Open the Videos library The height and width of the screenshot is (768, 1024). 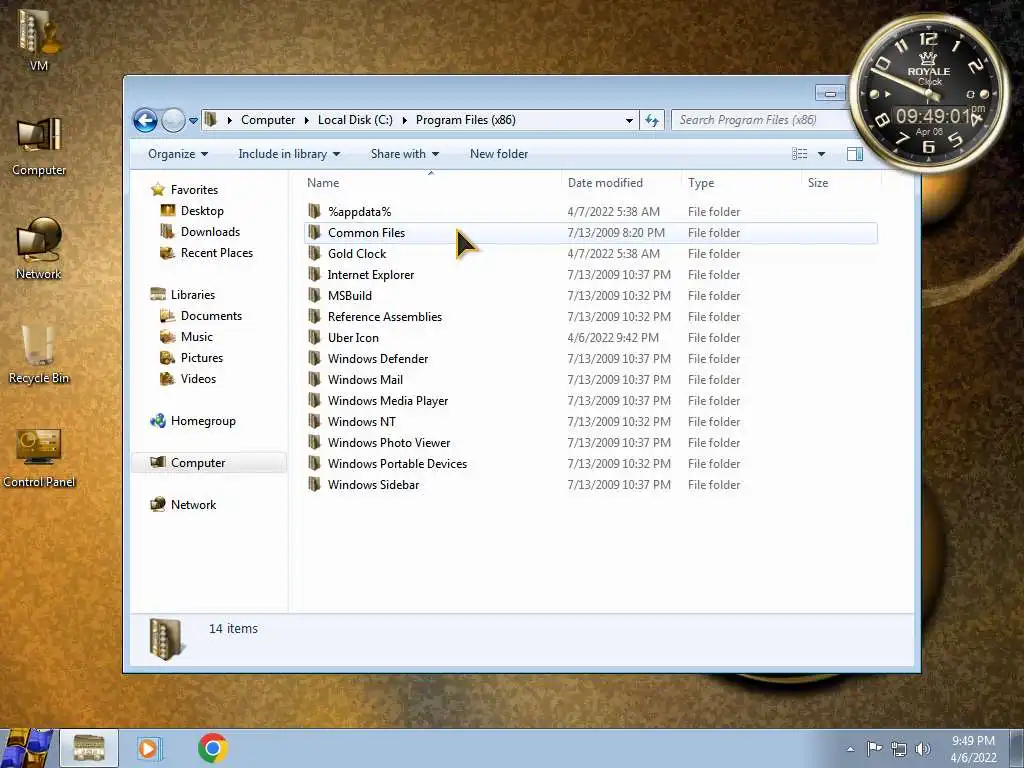198,379
